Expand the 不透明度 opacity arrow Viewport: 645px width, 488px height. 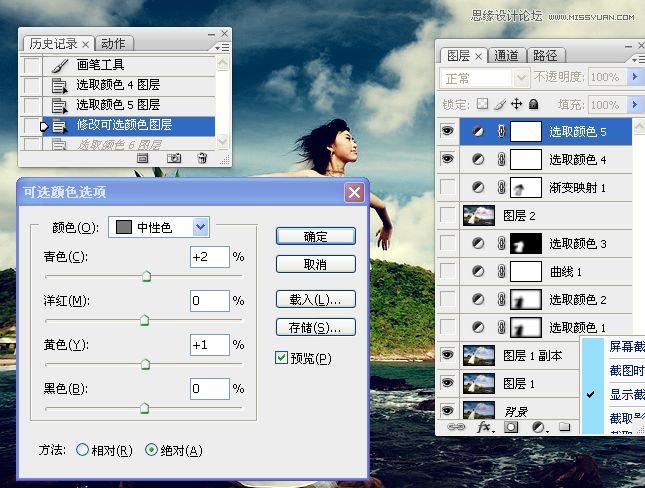[x=635, y=77]
